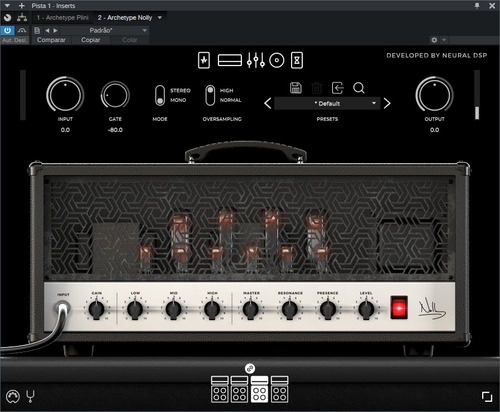The height and width of the screenshot is (412, 500).
Task: Click the Colar button
Action: (130, 40)
